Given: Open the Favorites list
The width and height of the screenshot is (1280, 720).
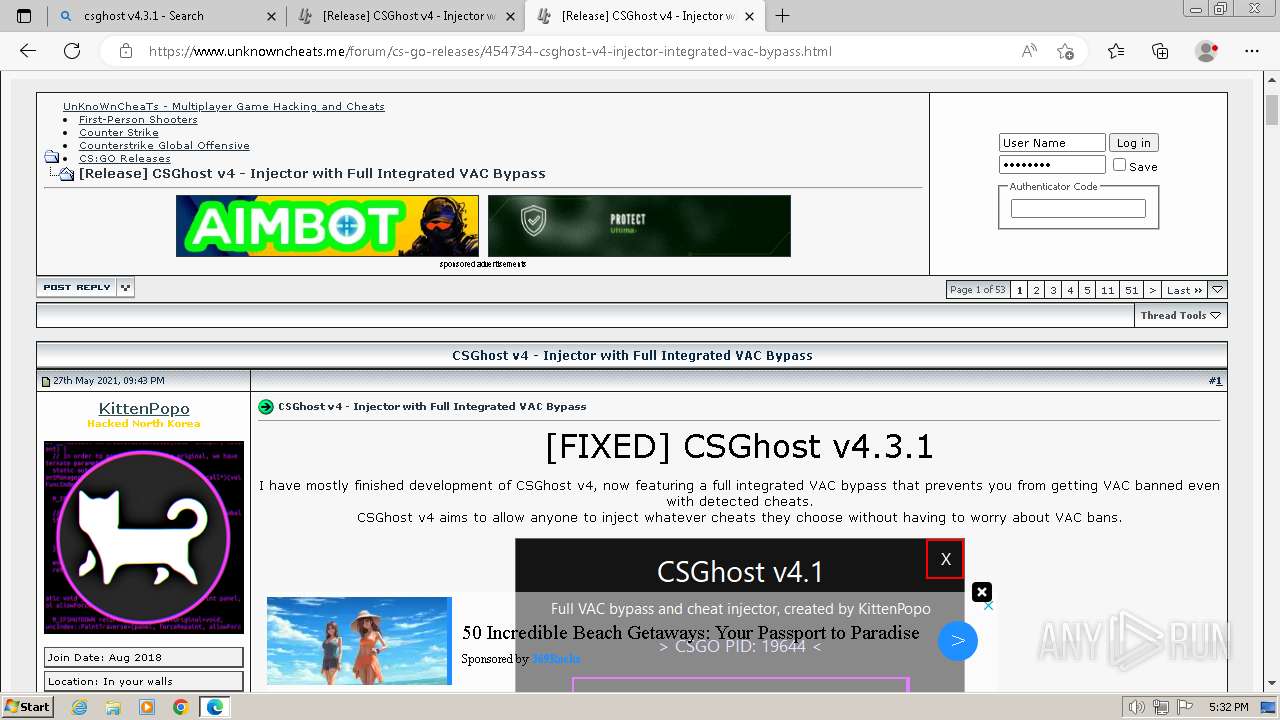Looking at the screenshot, I should (x=1116, y=51).
